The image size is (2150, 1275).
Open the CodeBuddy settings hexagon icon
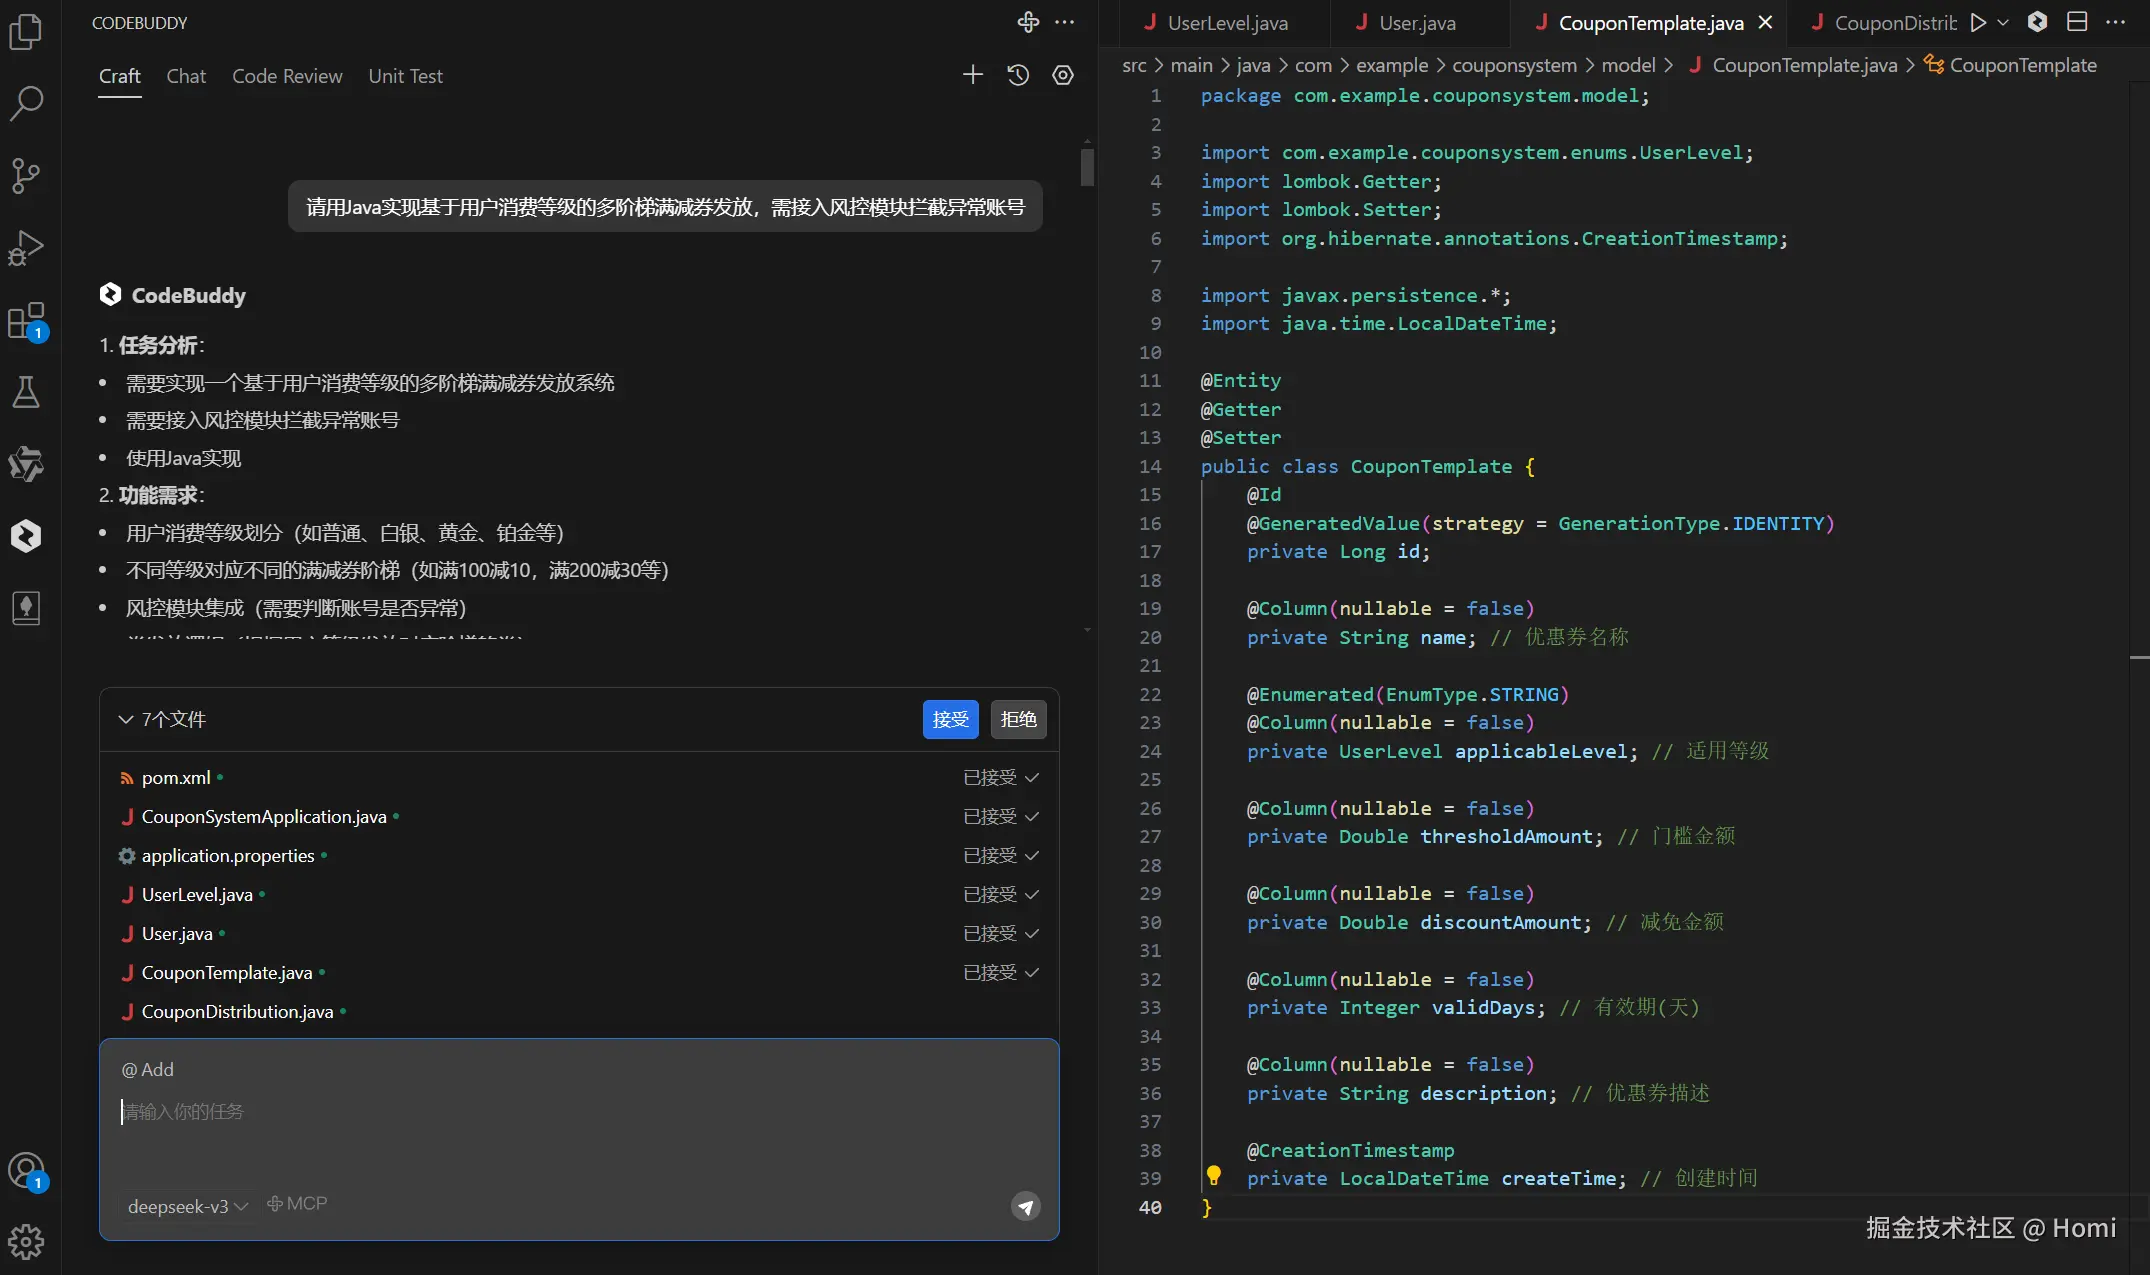(x=1063, y=75)
